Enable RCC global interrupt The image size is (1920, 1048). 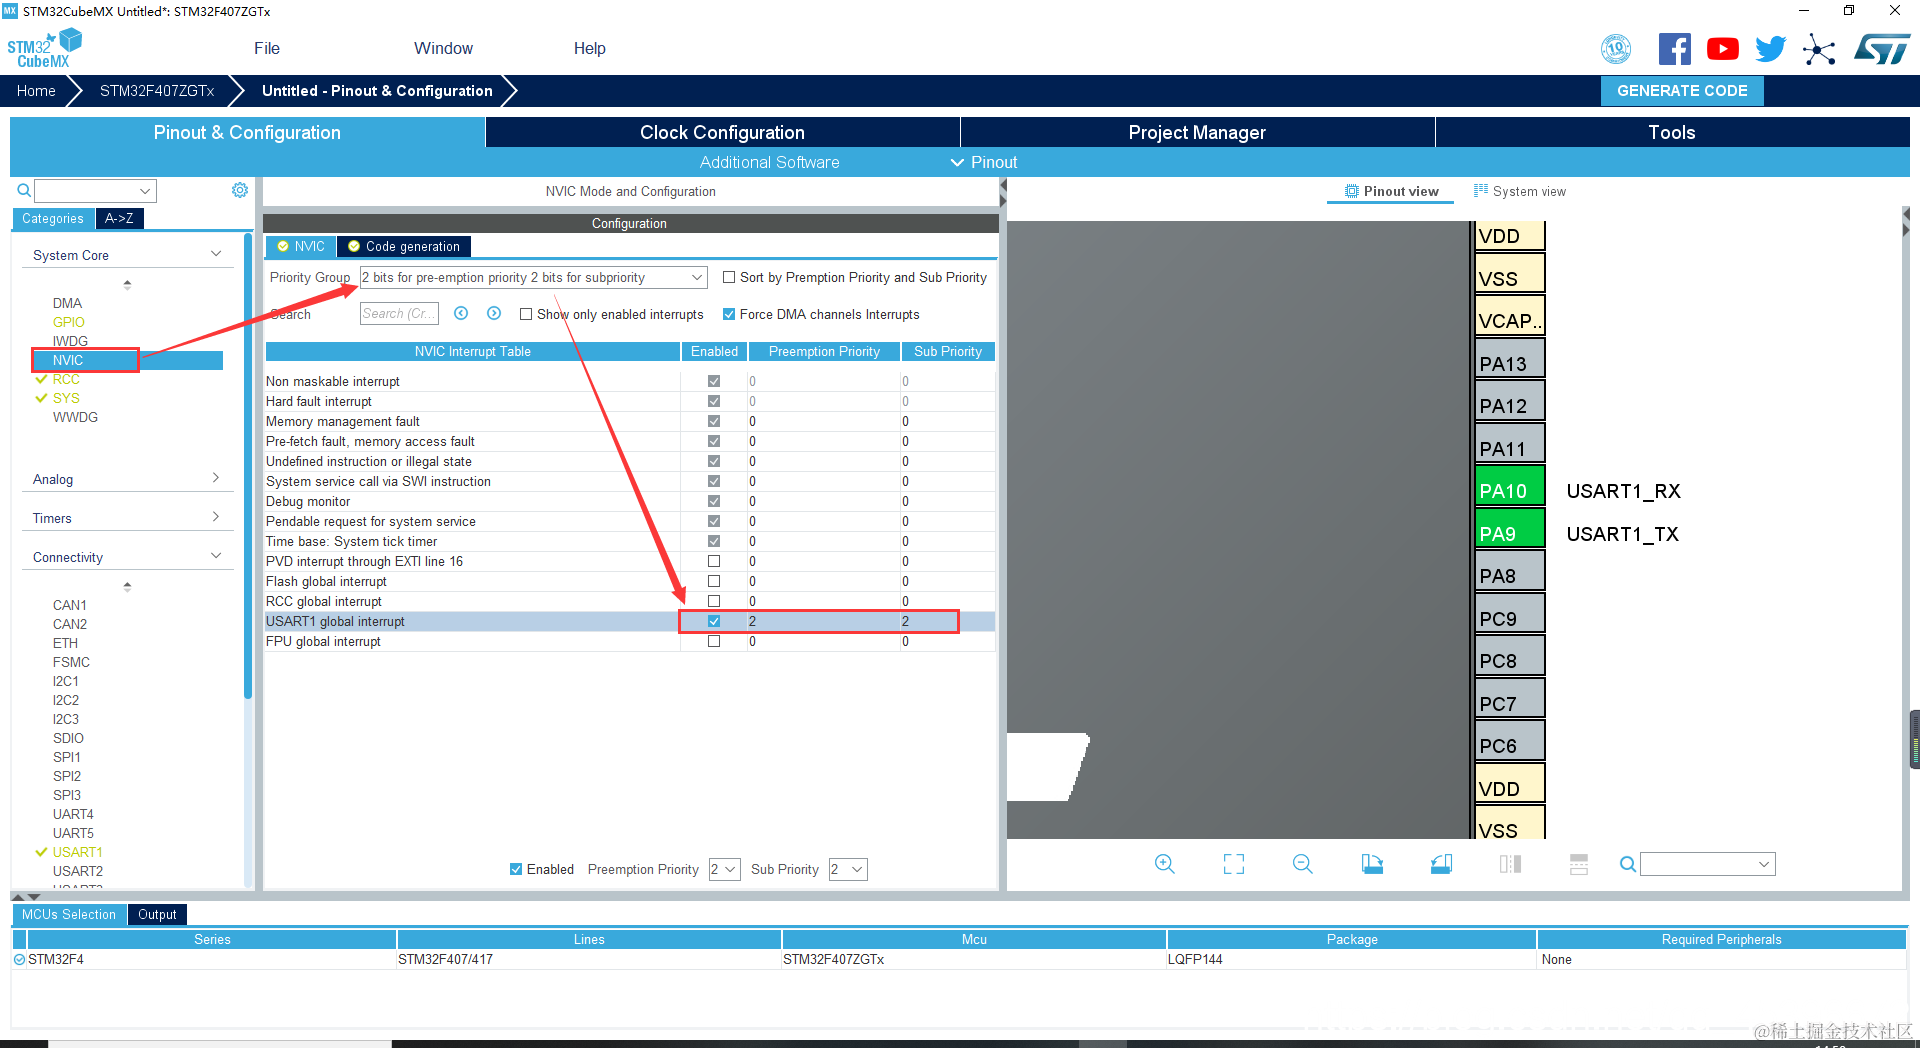click(714, 601)
